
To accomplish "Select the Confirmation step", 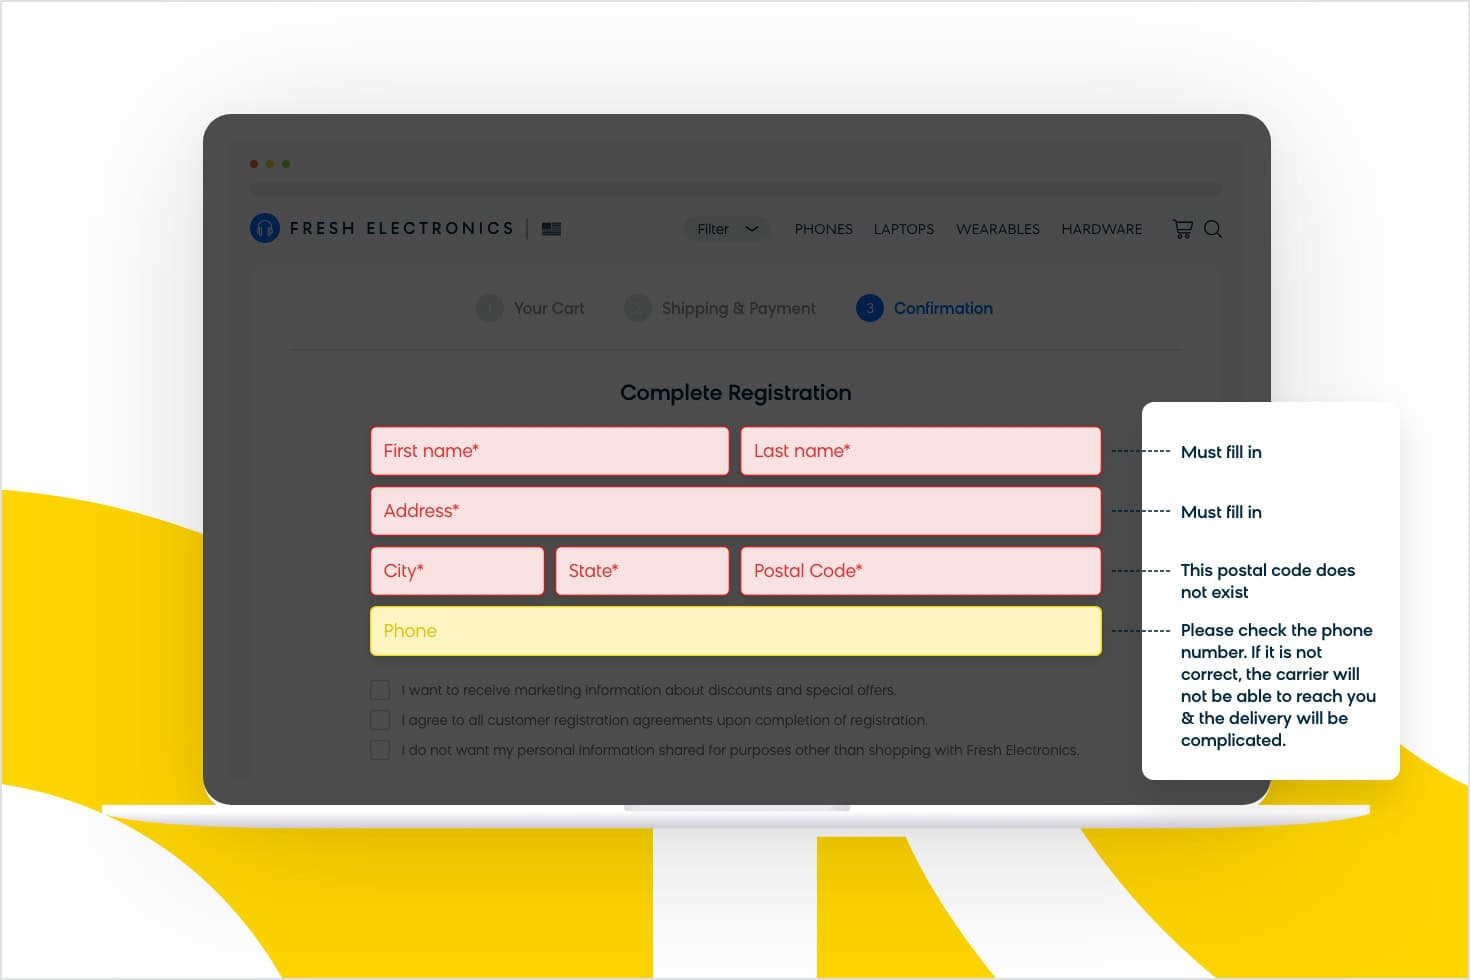I will click(x=925, y=308).
